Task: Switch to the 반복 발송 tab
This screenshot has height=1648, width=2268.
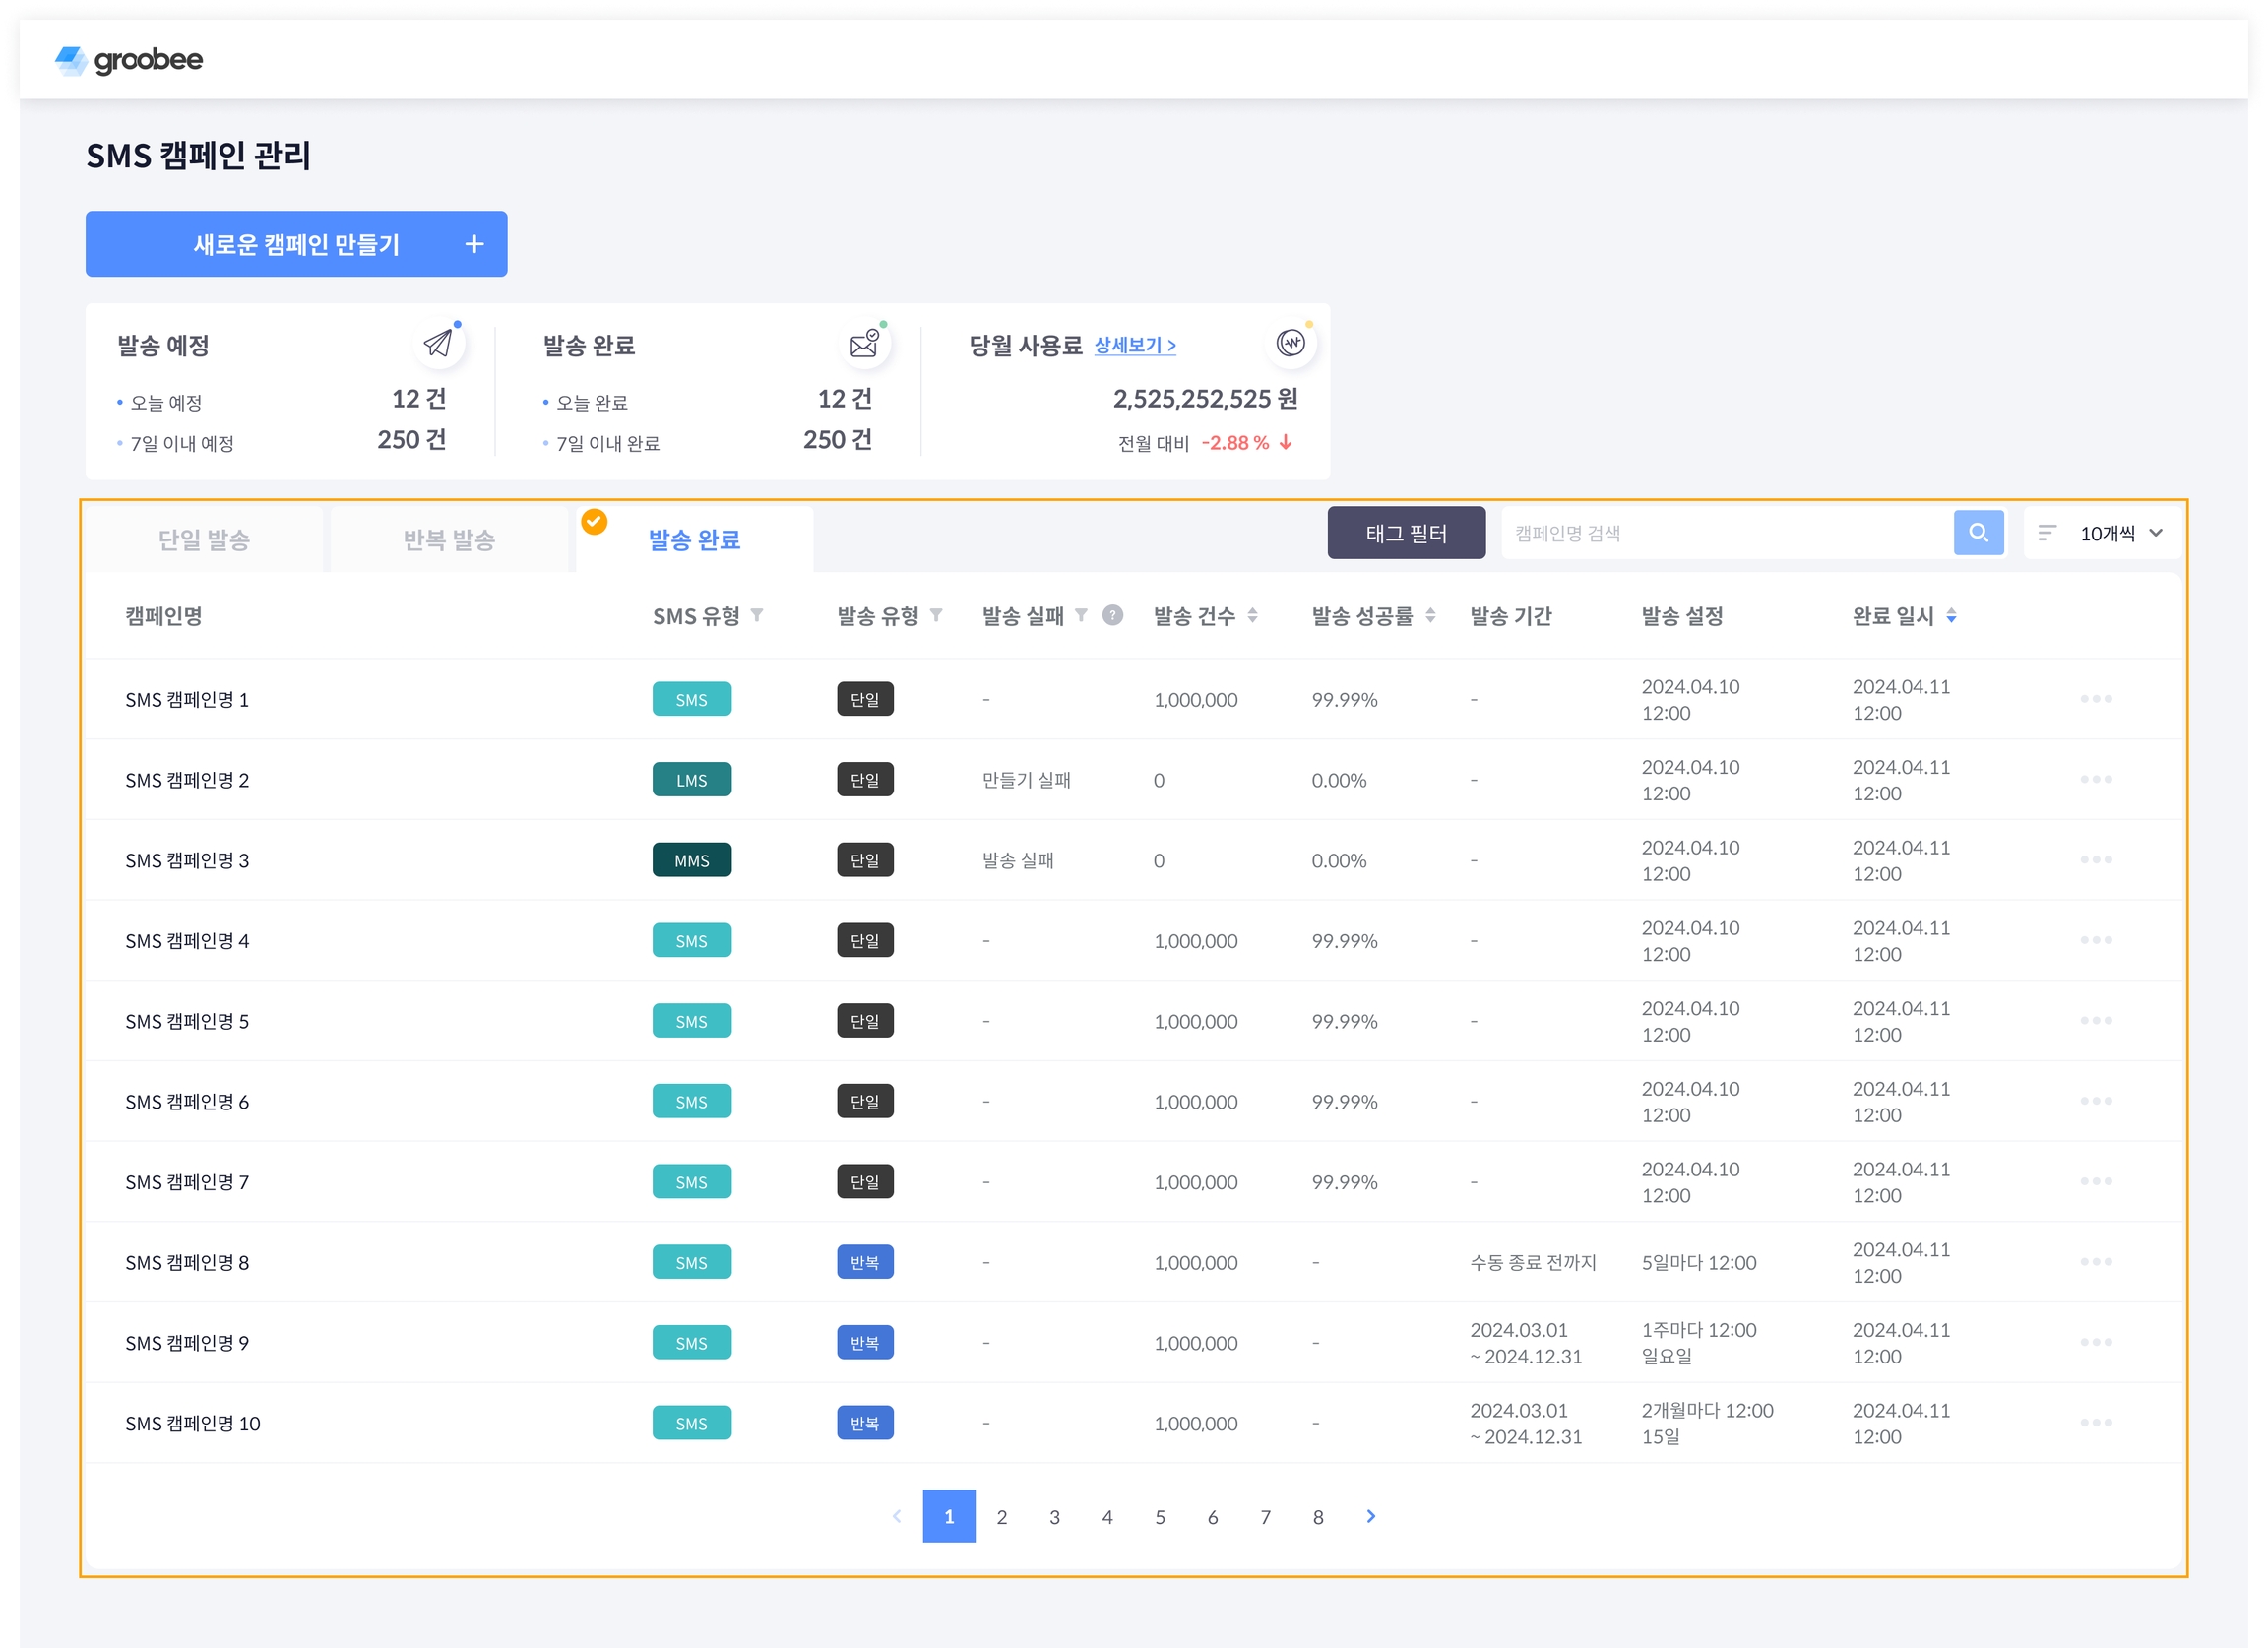Action: [449, 540]
